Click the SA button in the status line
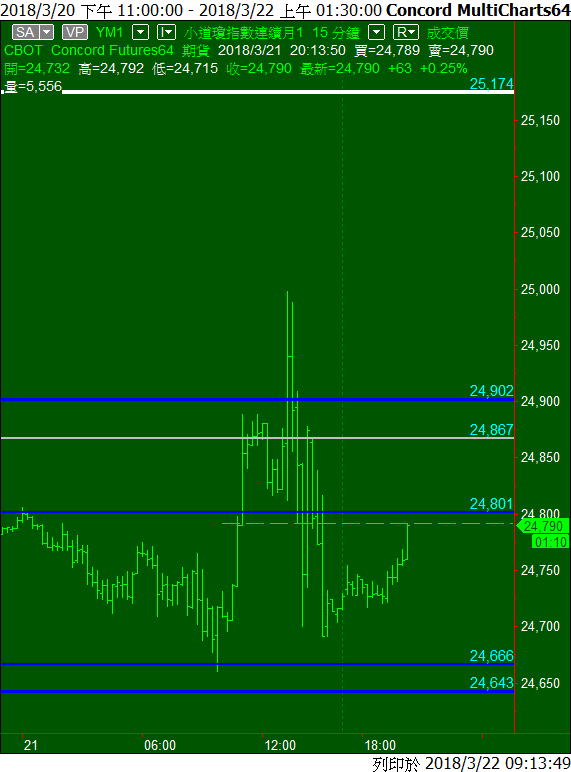The height and width of the screenshot is (772, 571). tap(25, 32)
